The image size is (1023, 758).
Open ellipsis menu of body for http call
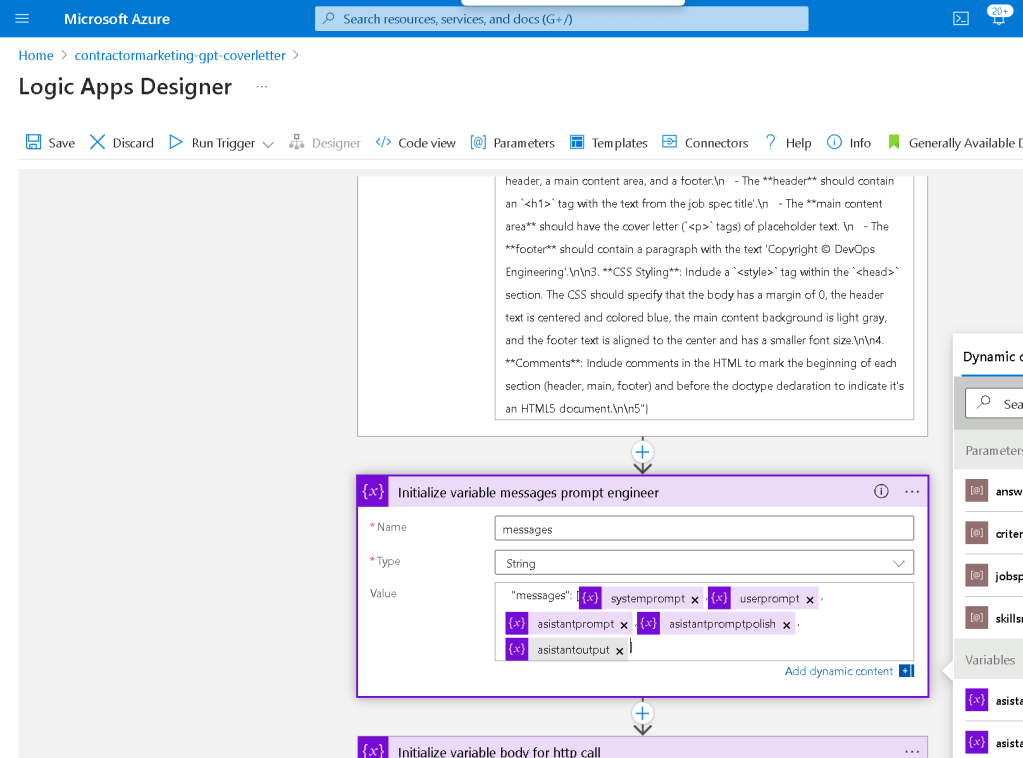pos(912,751)
